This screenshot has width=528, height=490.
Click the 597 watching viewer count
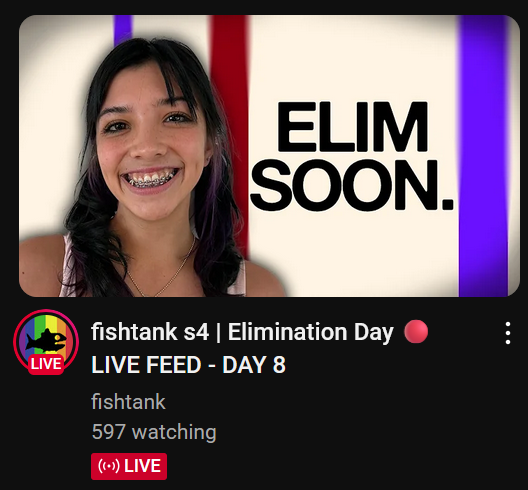click(154, 432)
